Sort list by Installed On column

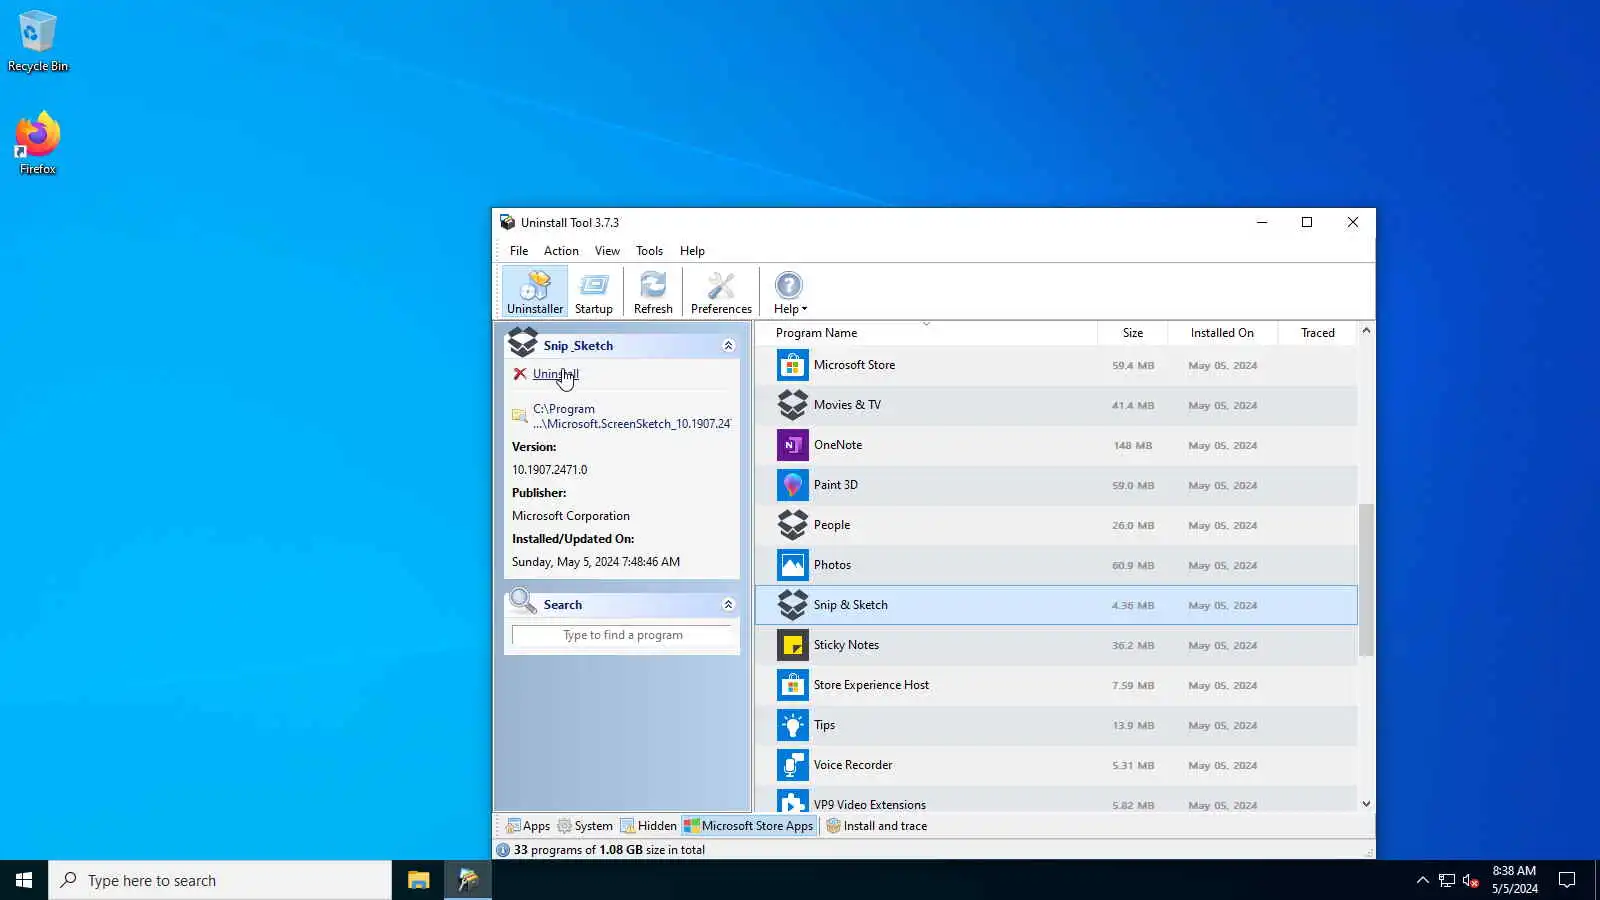1222,333
